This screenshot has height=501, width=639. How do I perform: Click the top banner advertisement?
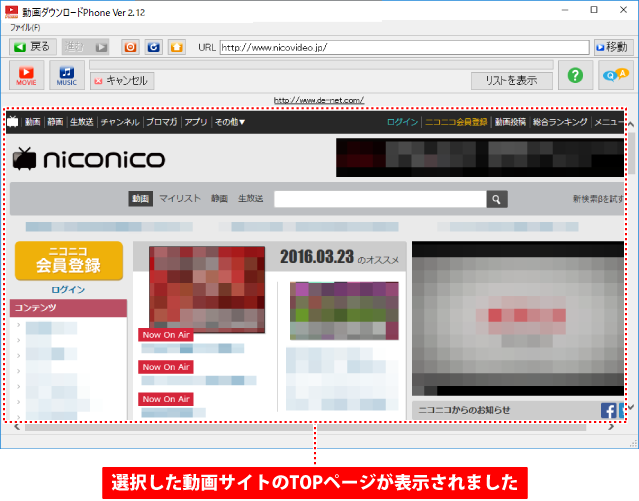tap(480, 157)
